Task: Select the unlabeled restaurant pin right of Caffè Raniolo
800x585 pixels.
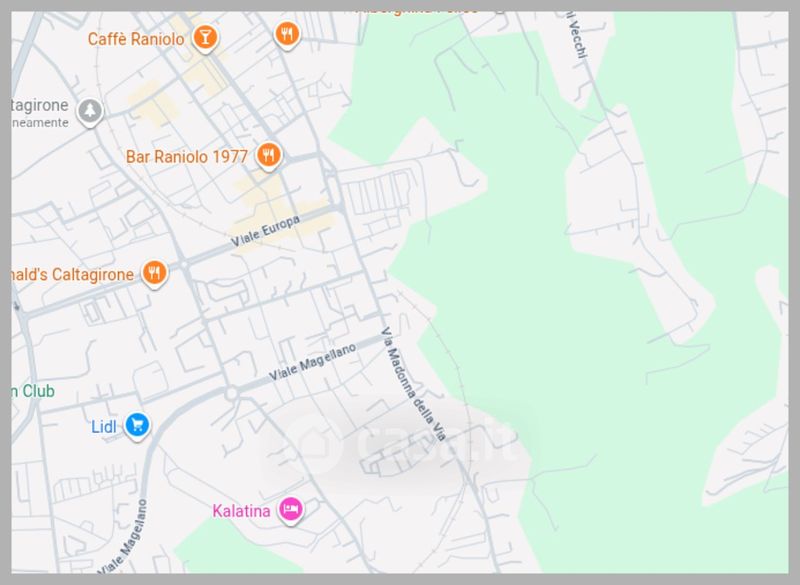Action: pos(287,34)
